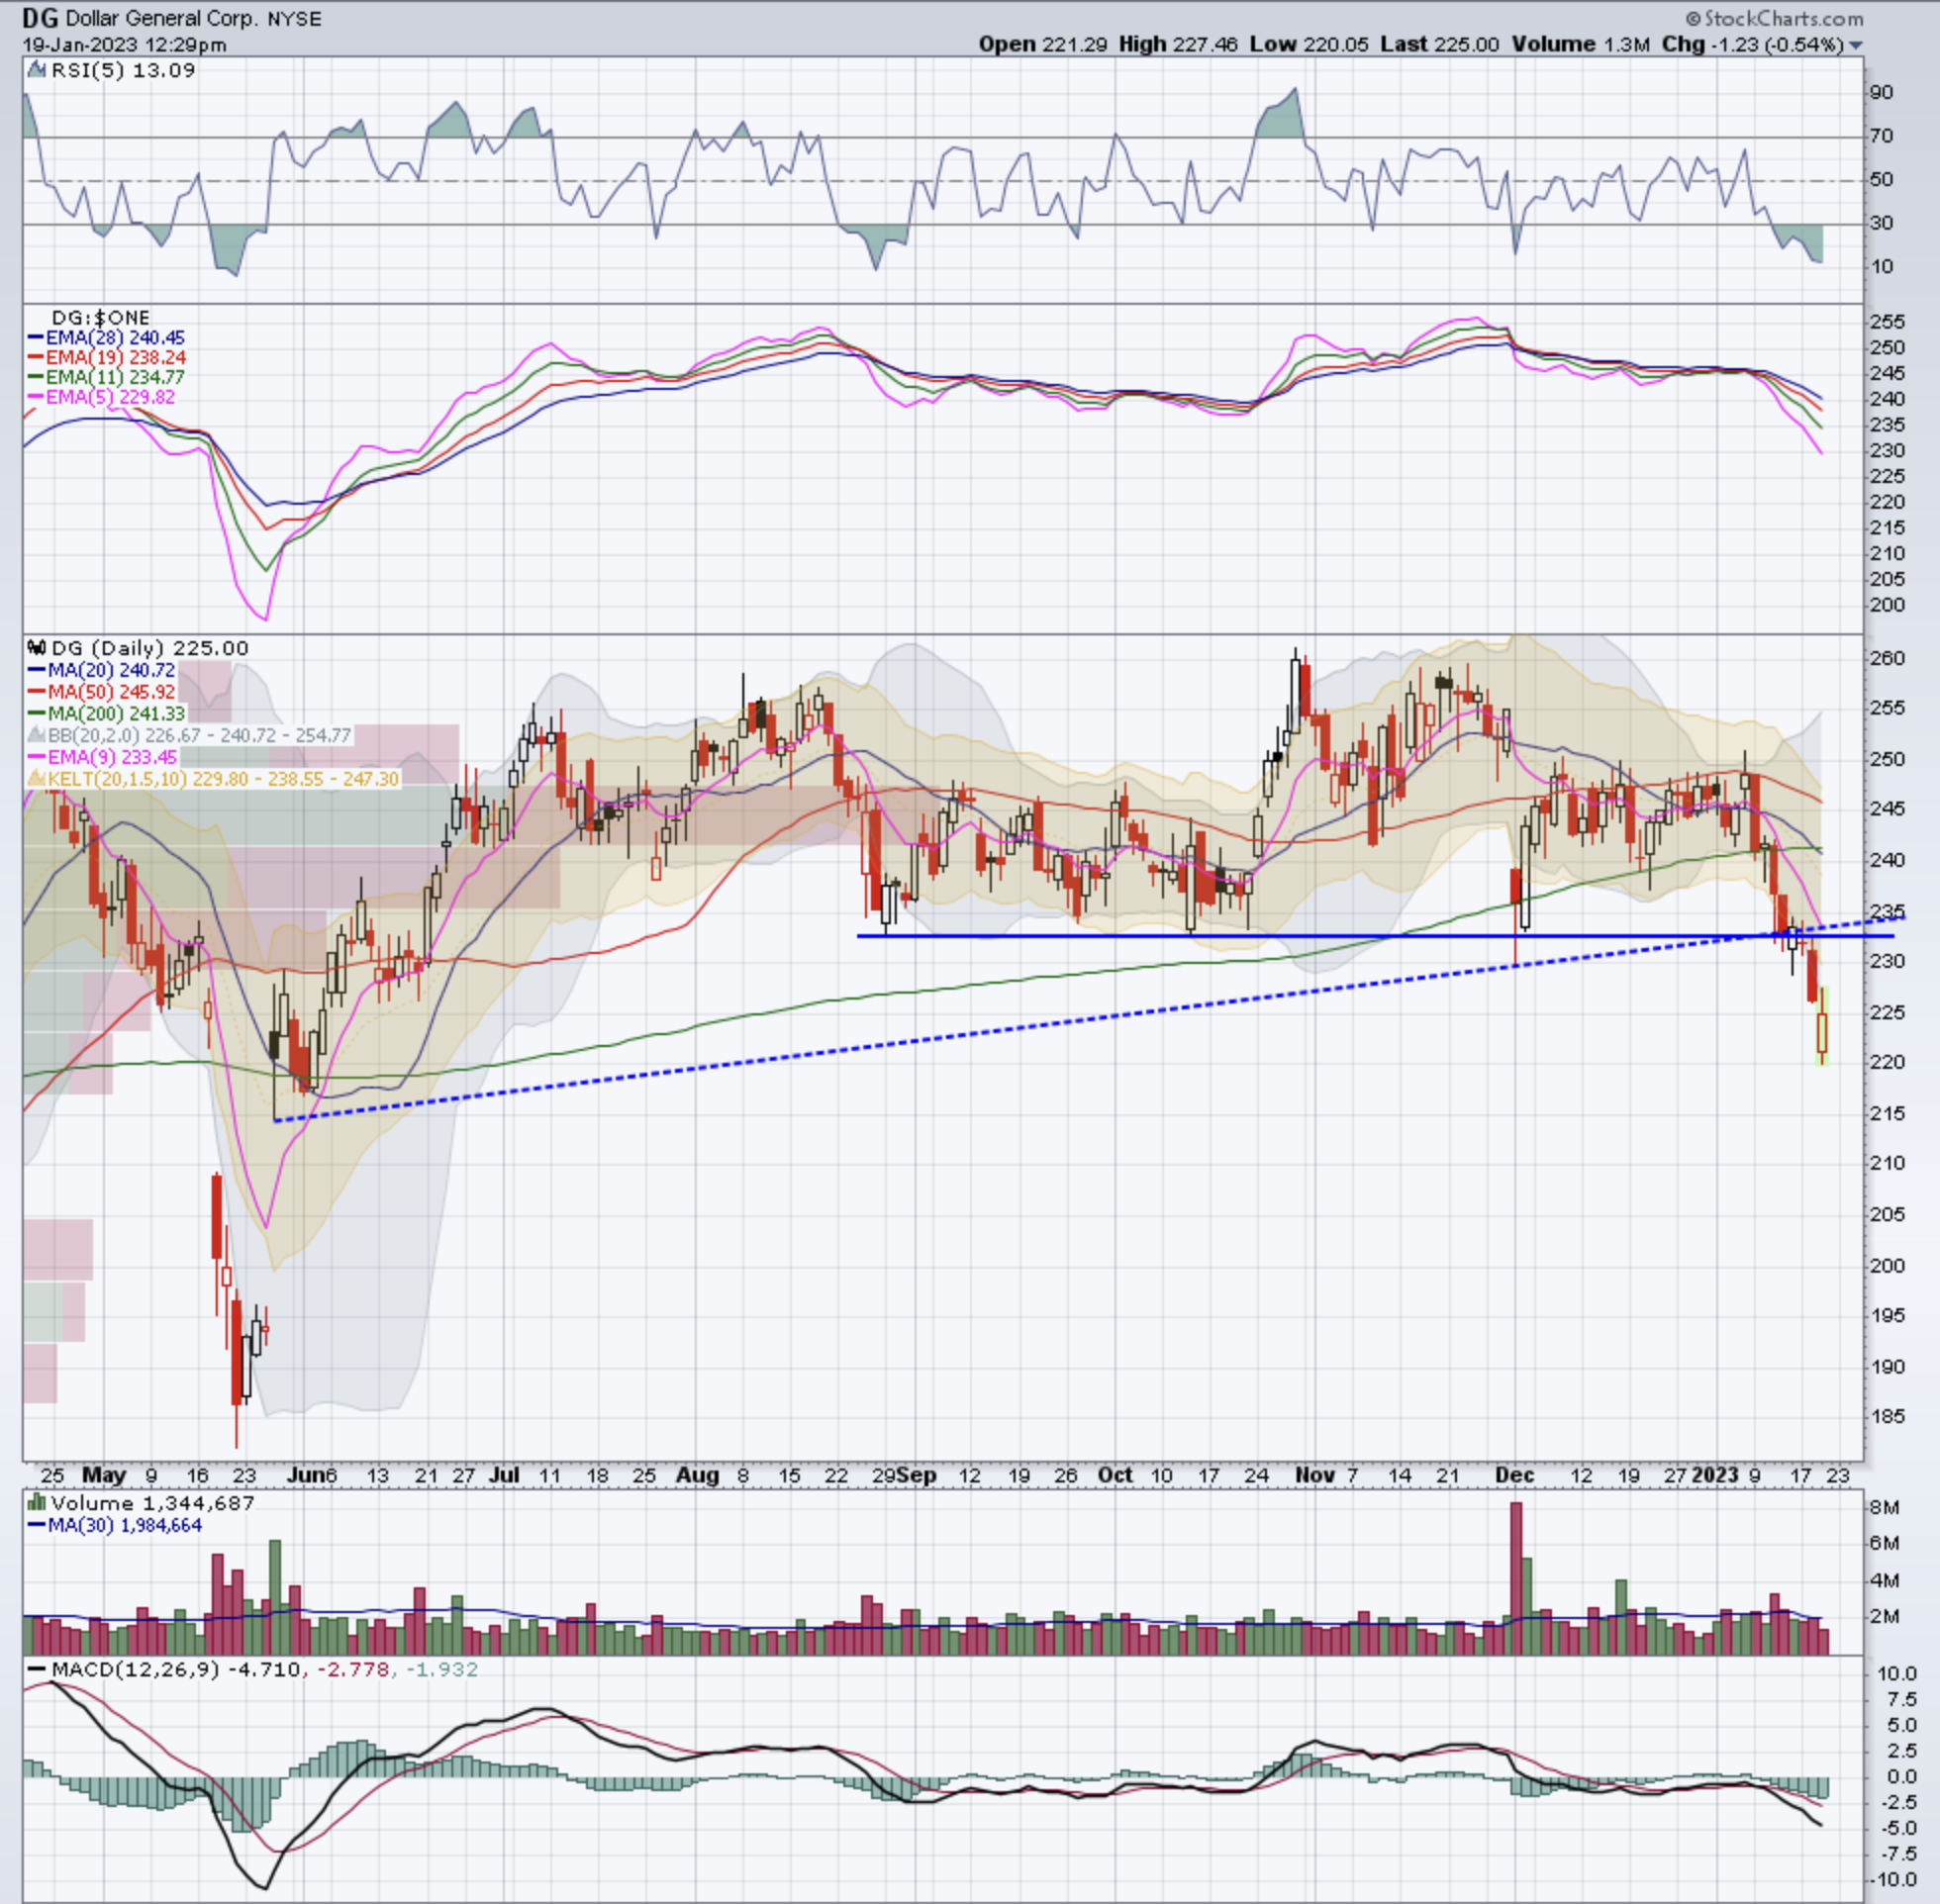Click the EMA(19) 238.24 legend entry
The image size is (1940, 1904).
(x=106, y=358)
